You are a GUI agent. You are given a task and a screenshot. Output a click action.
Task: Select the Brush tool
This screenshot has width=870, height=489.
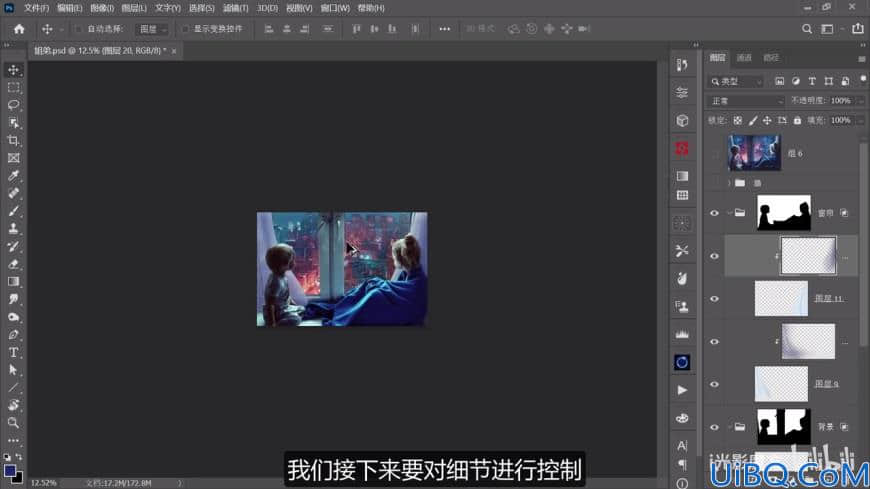pos(13,211)
